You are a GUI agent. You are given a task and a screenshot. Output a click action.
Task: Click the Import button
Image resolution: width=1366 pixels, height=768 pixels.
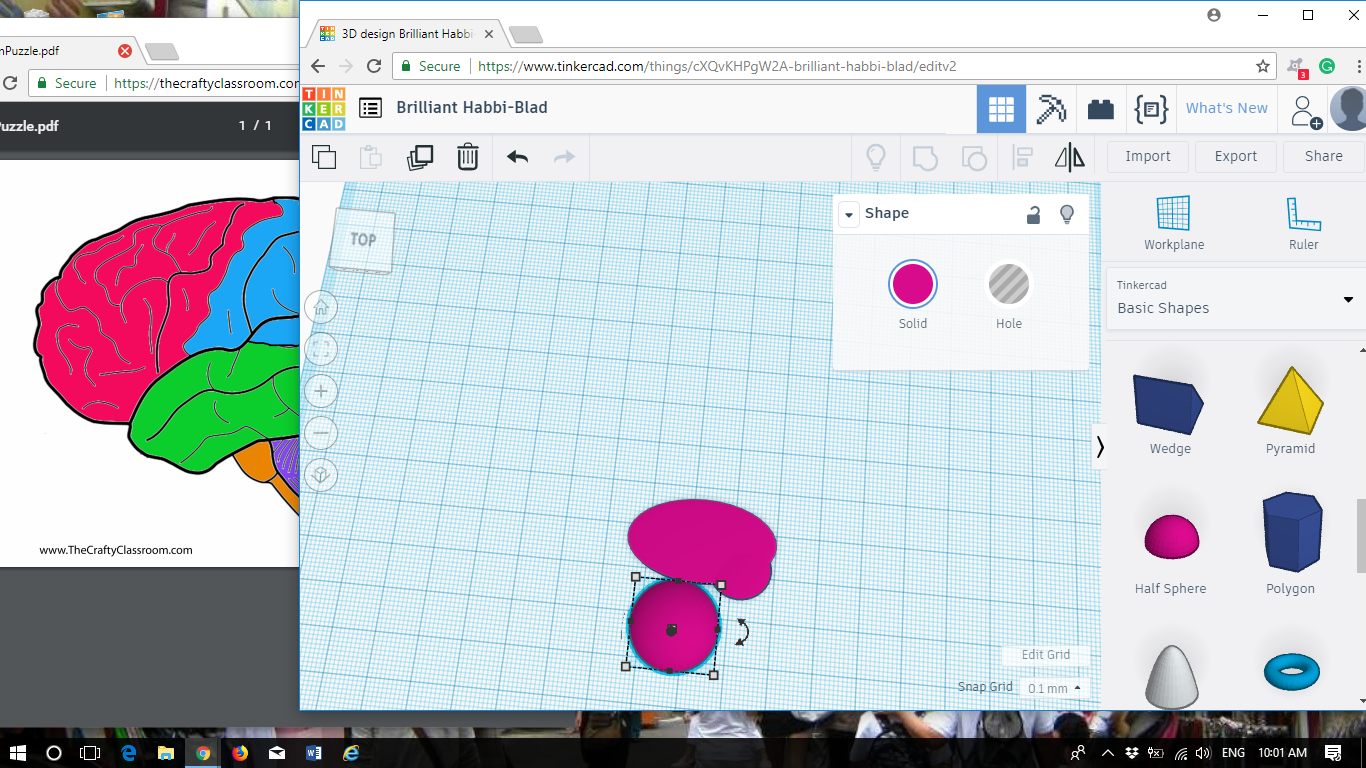[x=1148, y=157]
